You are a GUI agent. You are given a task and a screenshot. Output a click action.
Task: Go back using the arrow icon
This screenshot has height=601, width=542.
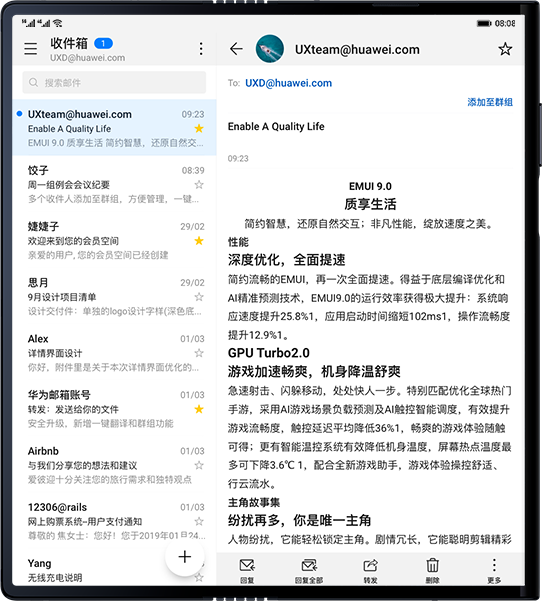pos(236,49)
